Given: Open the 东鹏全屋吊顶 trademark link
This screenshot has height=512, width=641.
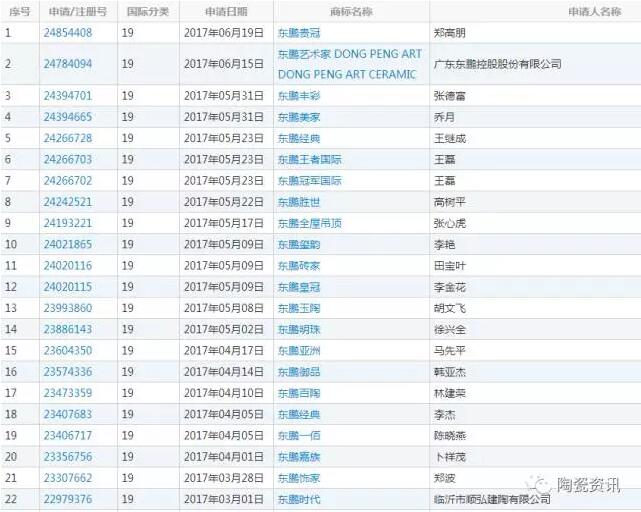Looking at the screenshot, I should pos(309,223).
